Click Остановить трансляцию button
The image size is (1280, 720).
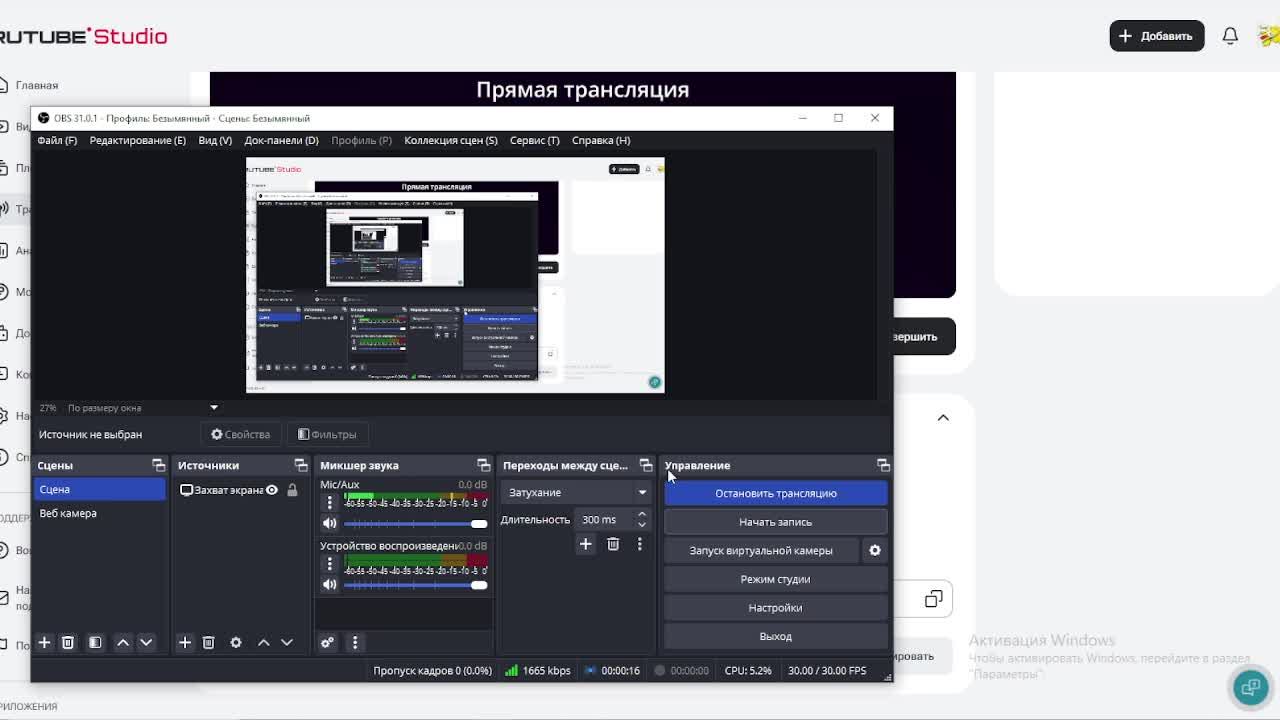pos(775,493)
